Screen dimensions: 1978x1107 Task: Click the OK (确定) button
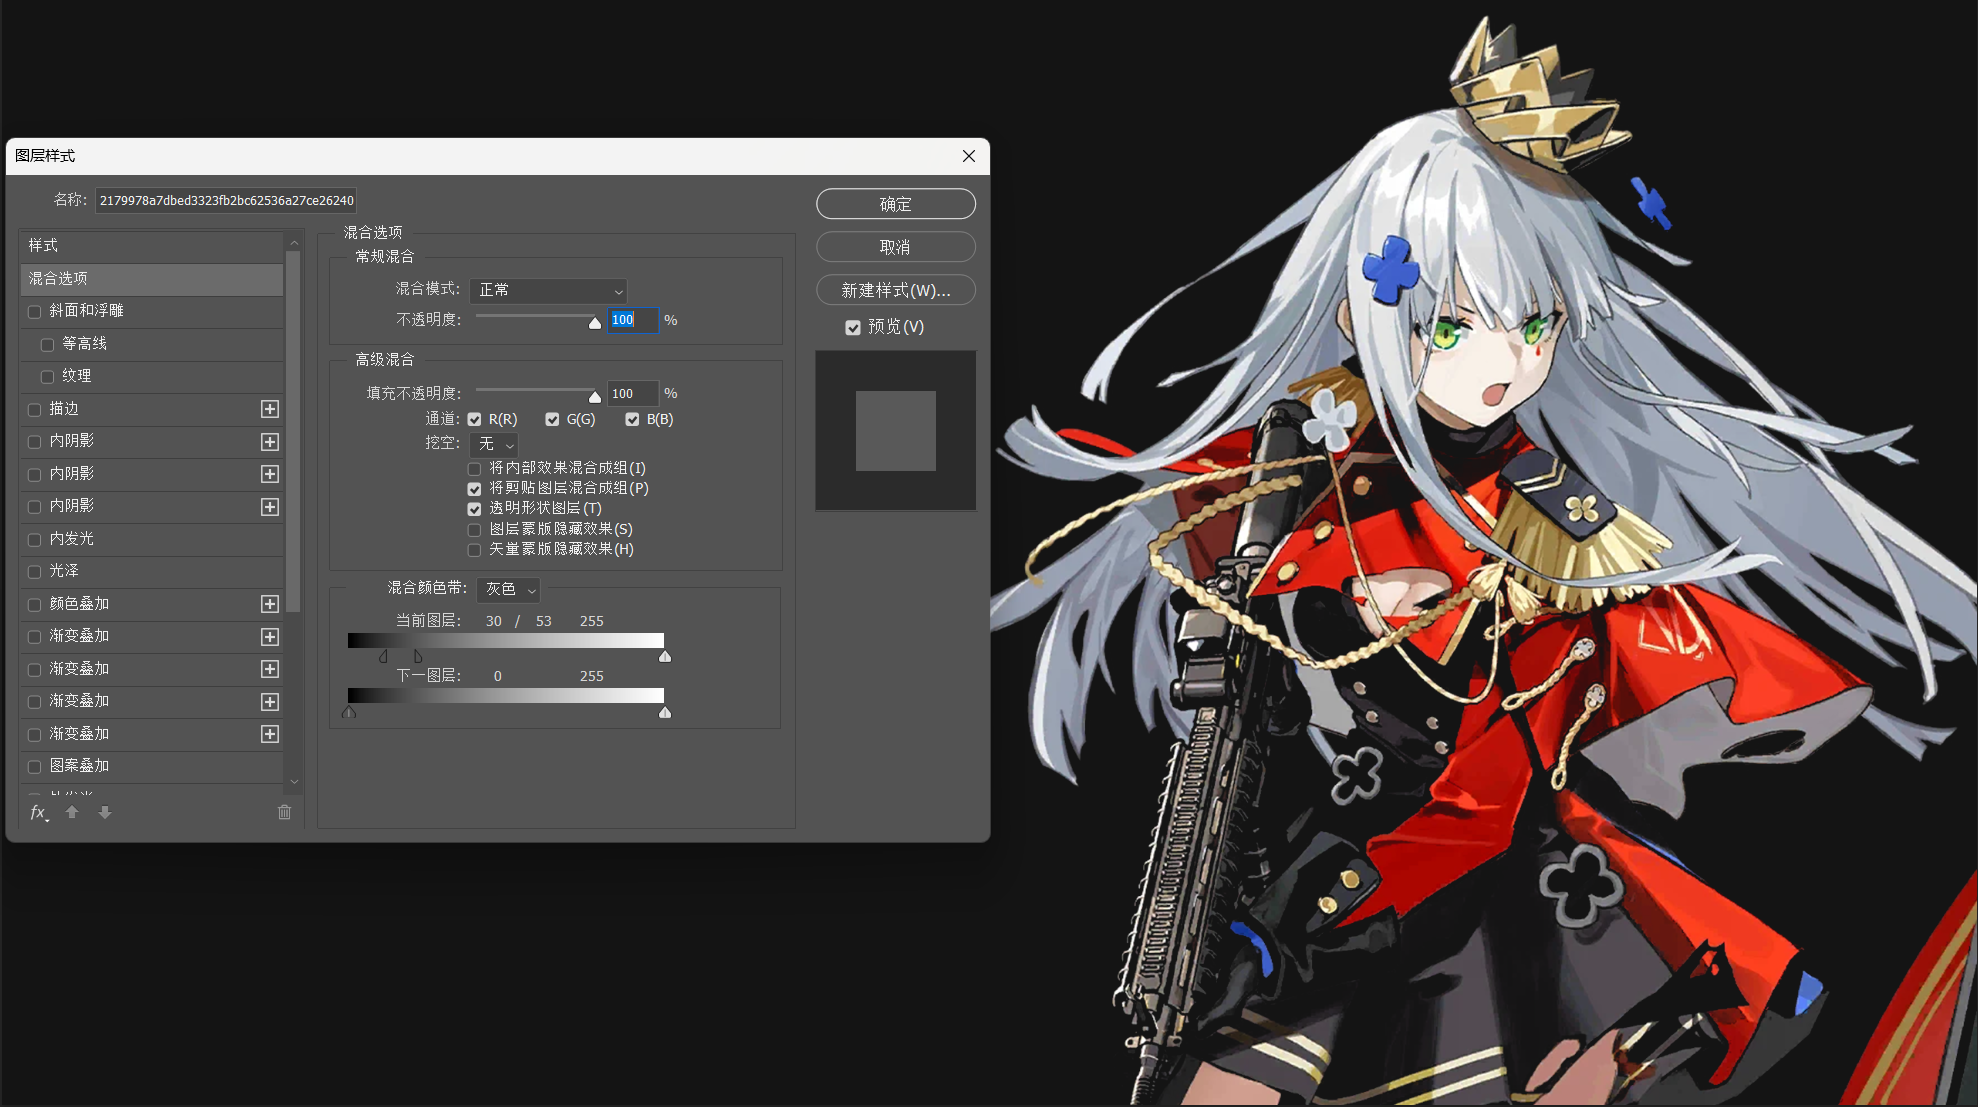coord(895,204)
